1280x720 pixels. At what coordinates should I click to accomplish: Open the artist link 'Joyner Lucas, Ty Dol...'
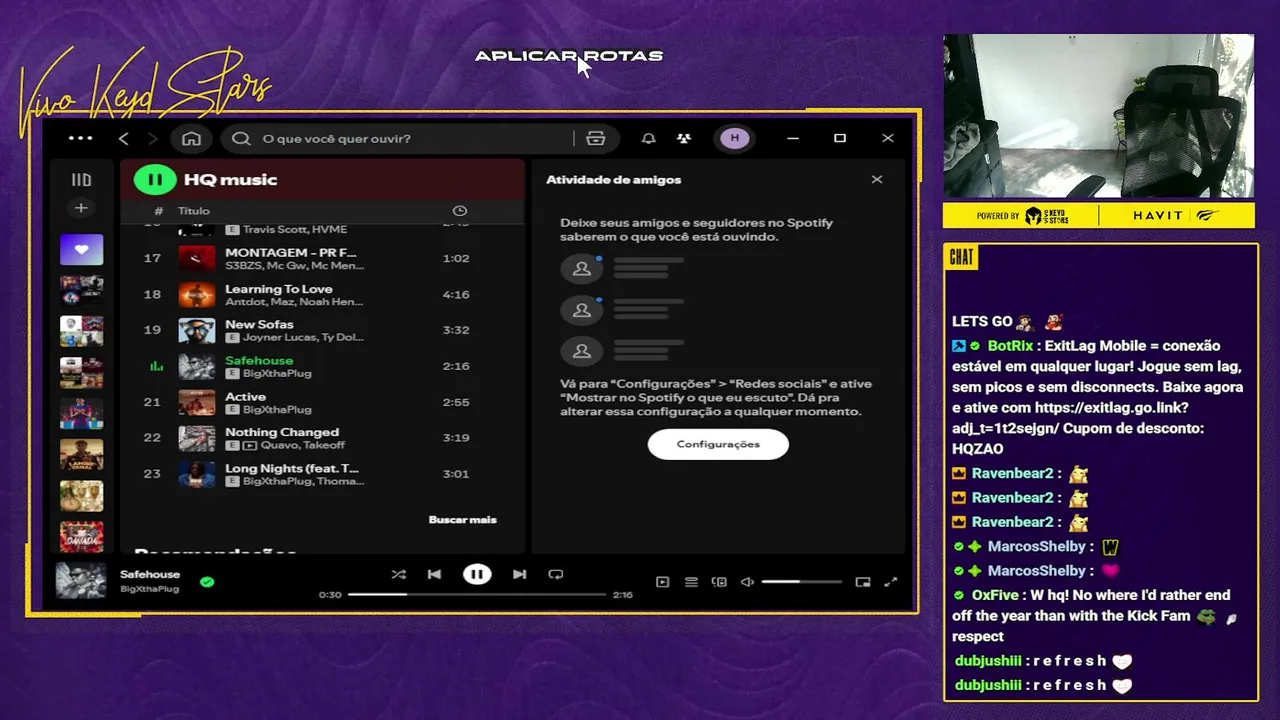tap(303, 337)
